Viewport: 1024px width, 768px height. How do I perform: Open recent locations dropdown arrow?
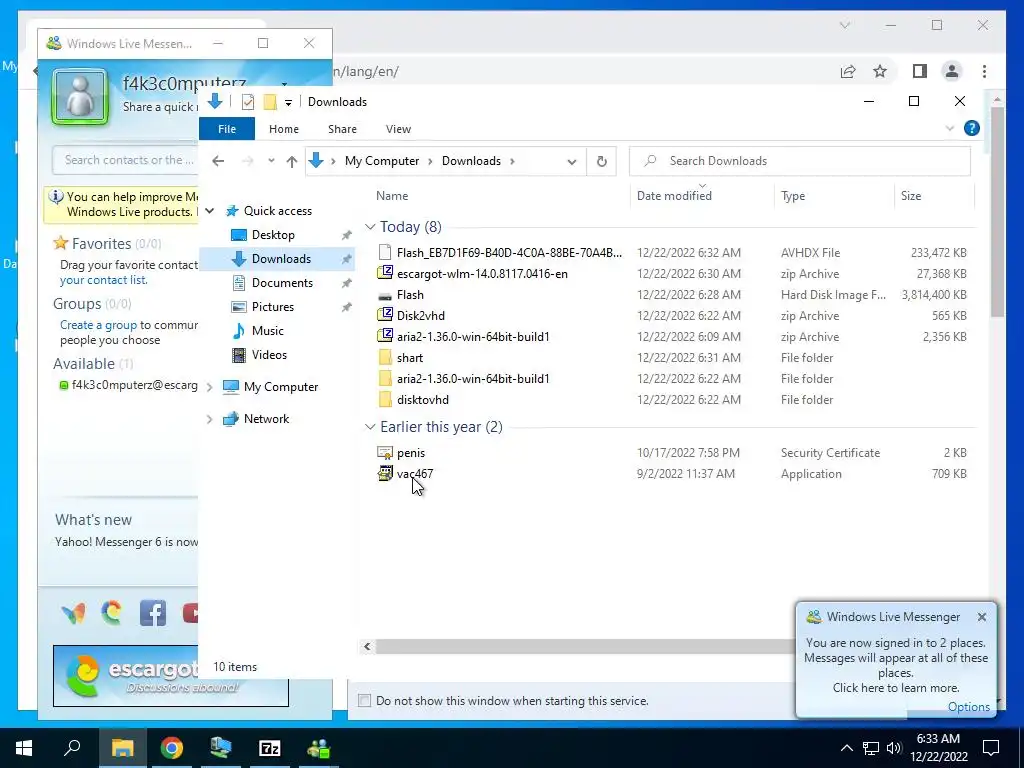[x=270, y=161]
